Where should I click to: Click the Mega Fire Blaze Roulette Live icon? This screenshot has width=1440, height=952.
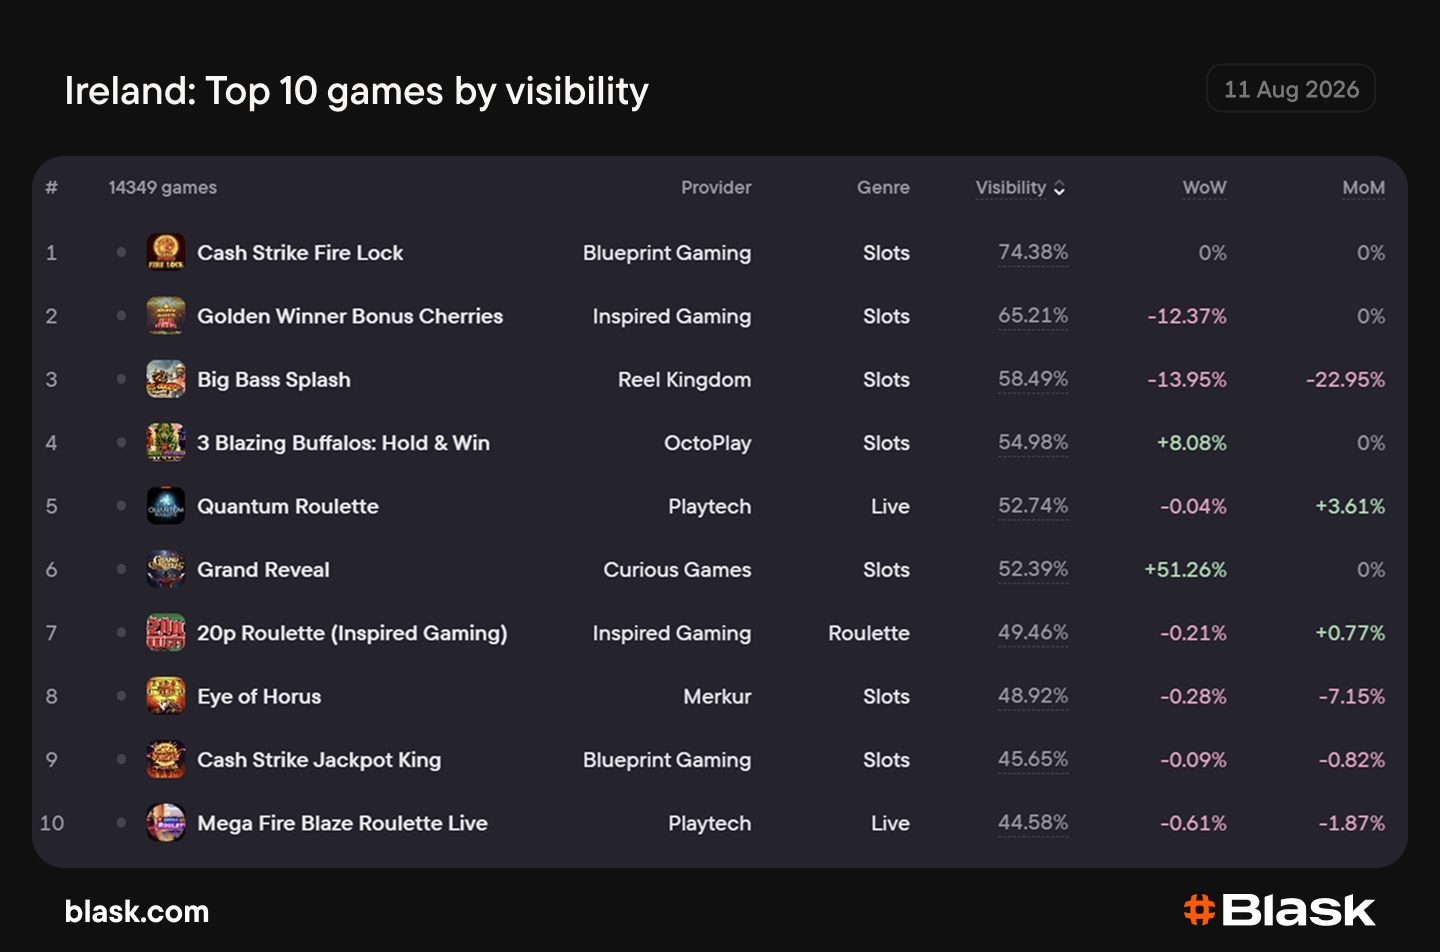tap(166, 823)
